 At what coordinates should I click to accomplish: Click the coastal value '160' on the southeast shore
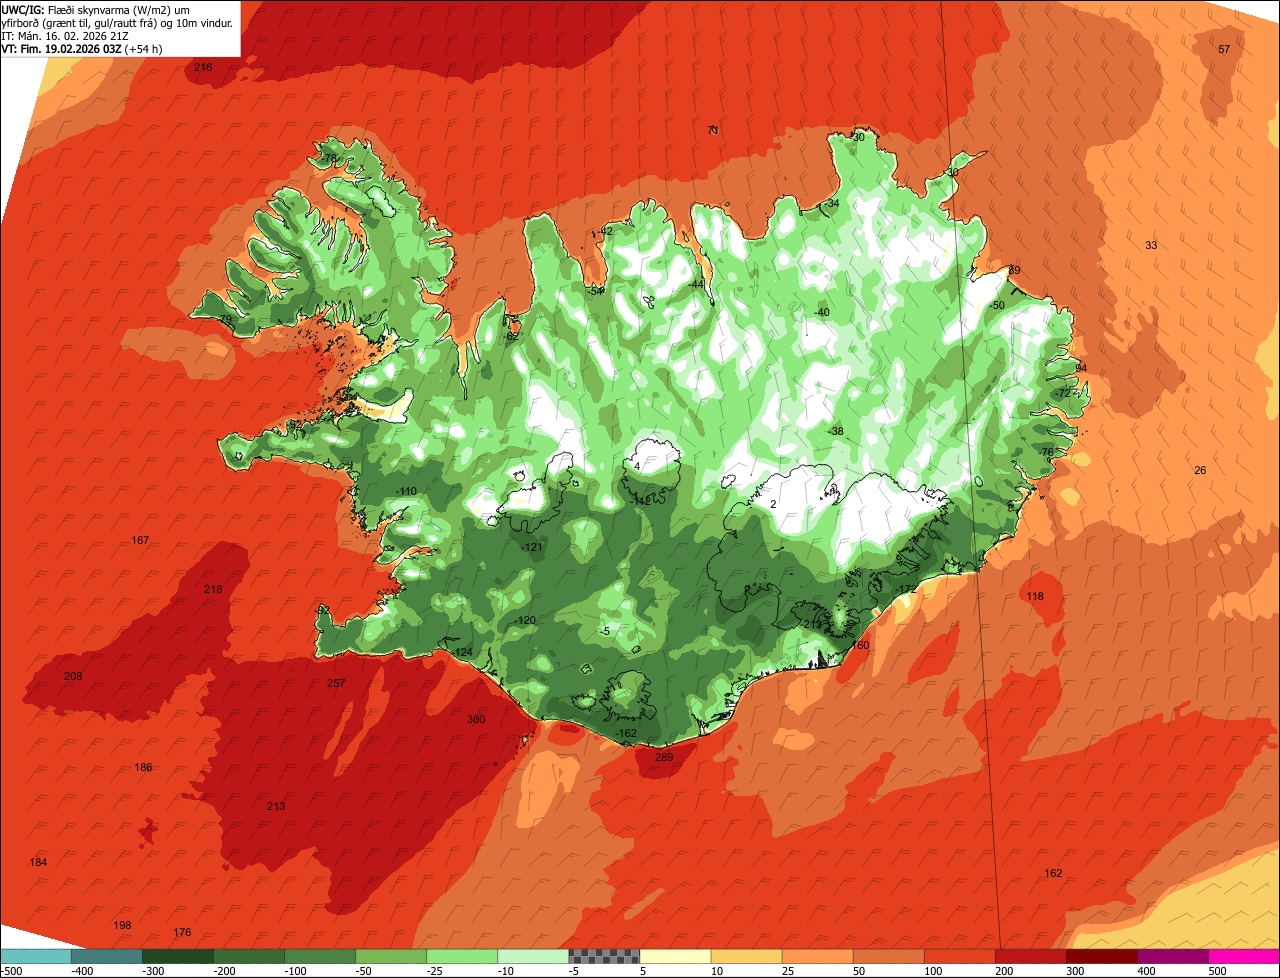point(861,645)
